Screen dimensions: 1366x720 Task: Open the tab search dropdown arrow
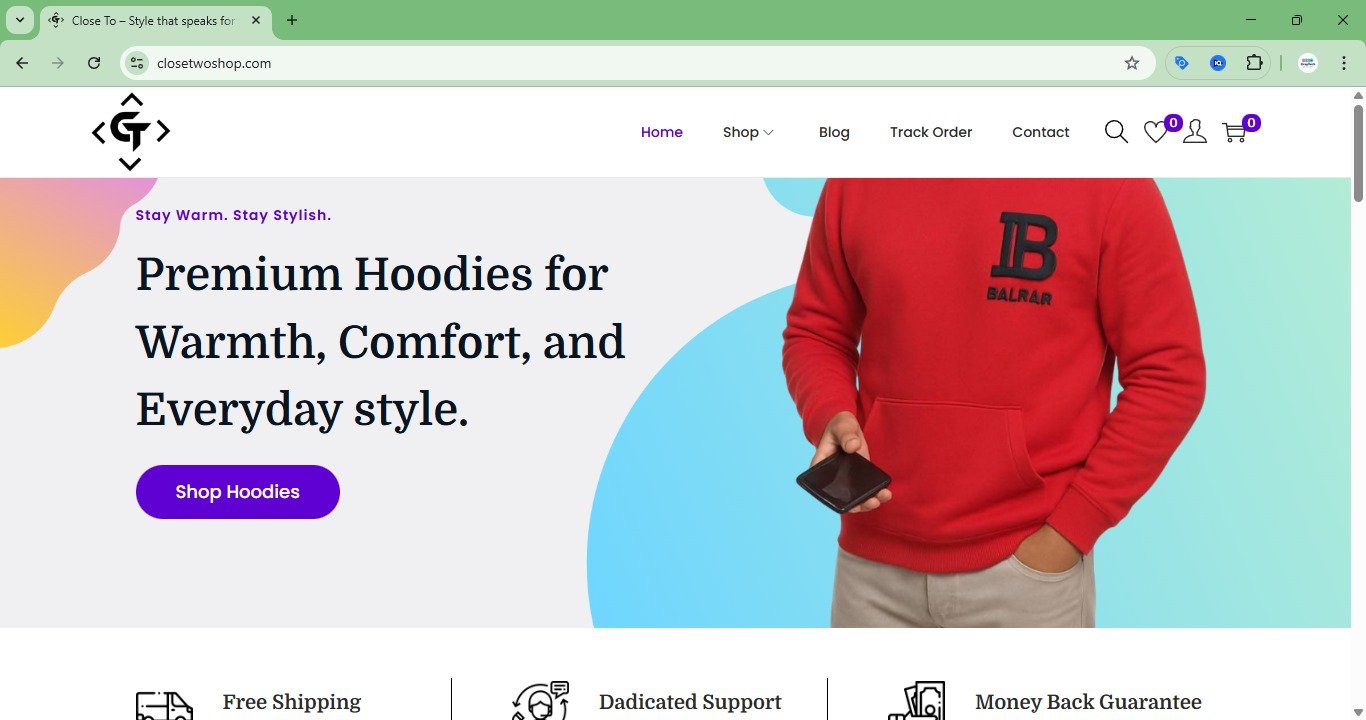[x=19, y=20]
